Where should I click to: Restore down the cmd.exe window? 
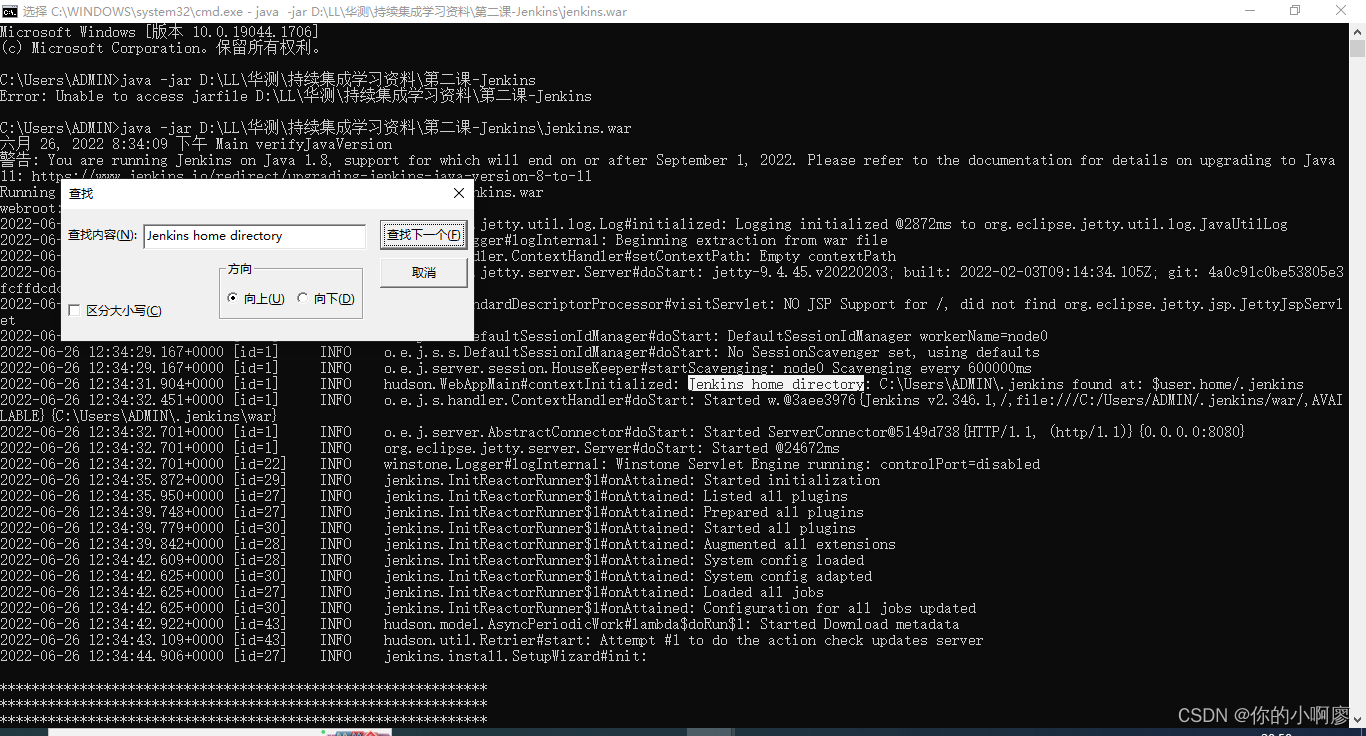point(1296,10)
